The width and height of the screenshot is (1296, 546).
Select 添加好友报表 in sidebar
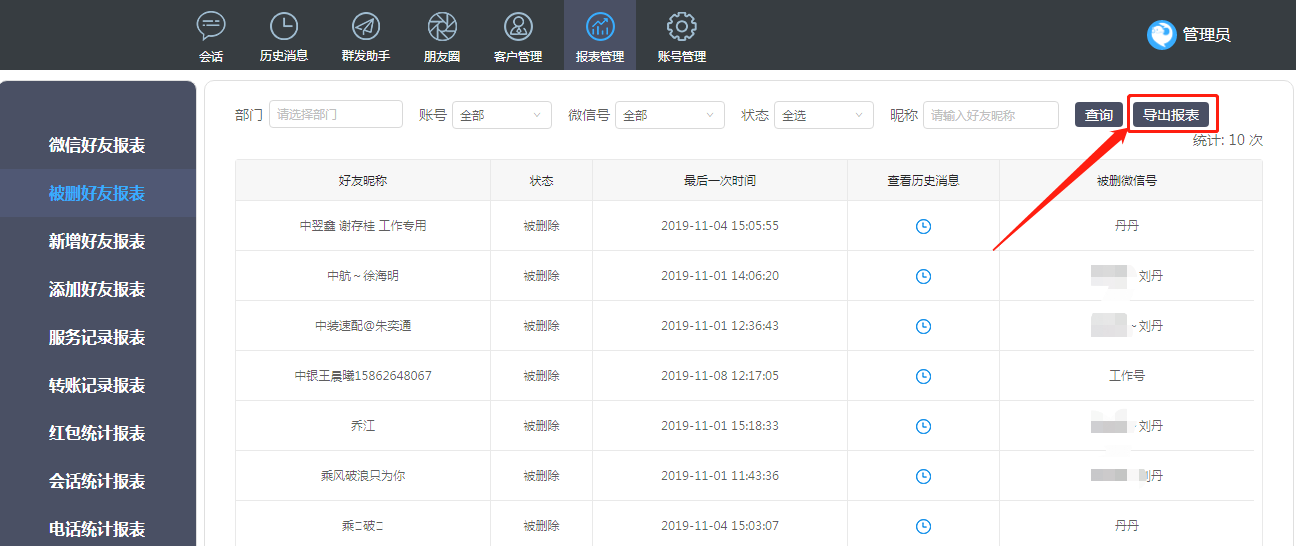coord(97,289)
